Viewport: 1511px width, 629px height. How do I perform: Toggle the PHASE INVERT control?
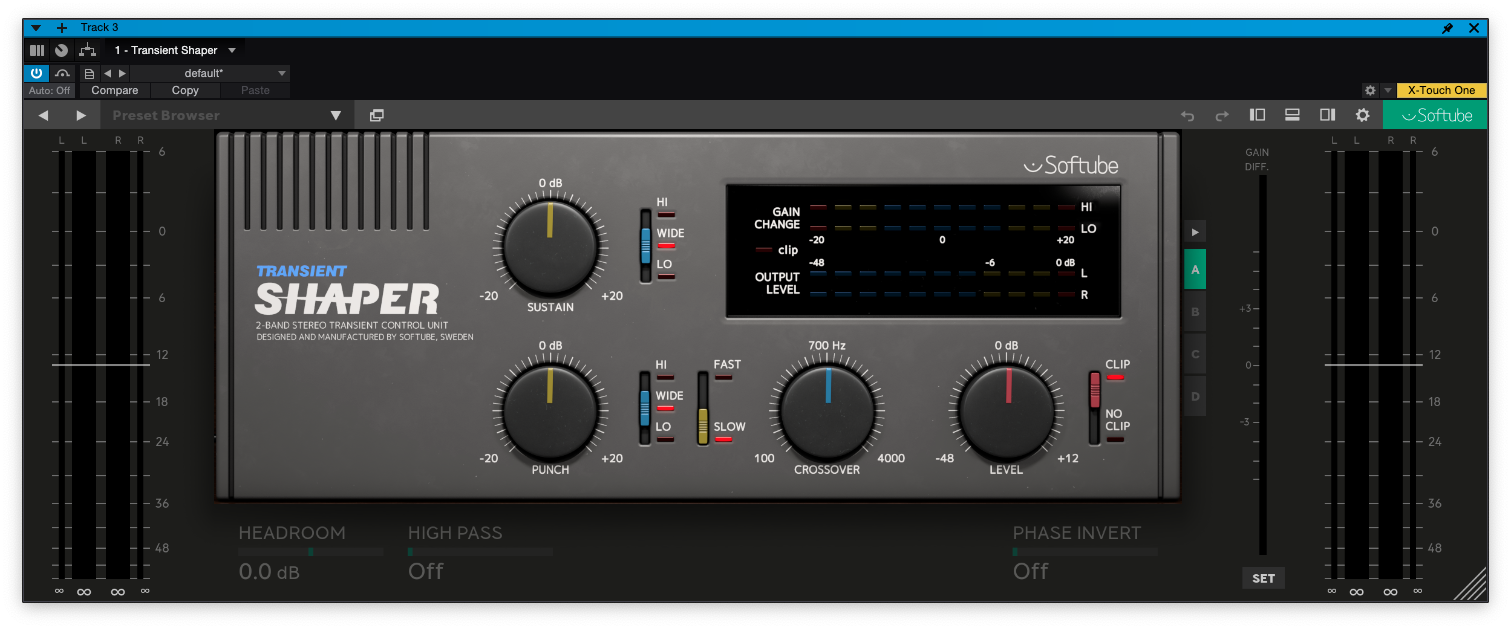(1085, 552)
